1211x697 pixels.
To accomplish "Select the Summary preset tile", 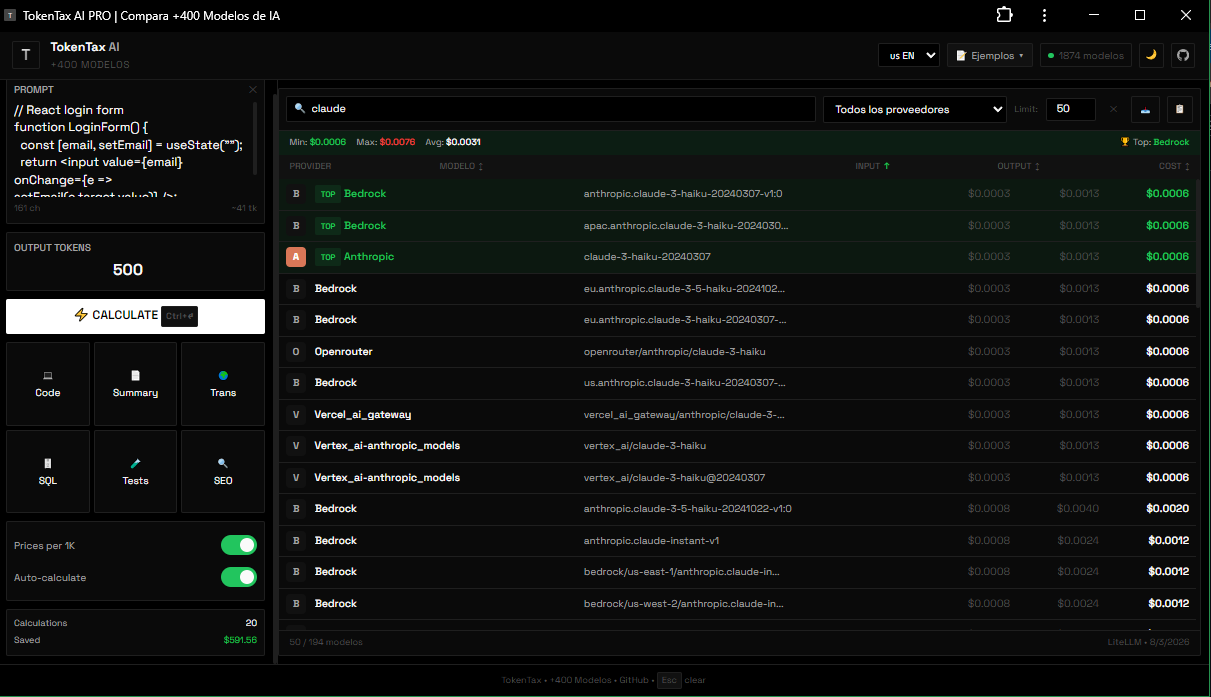I will pyautogui.click(x=135, y=384).
